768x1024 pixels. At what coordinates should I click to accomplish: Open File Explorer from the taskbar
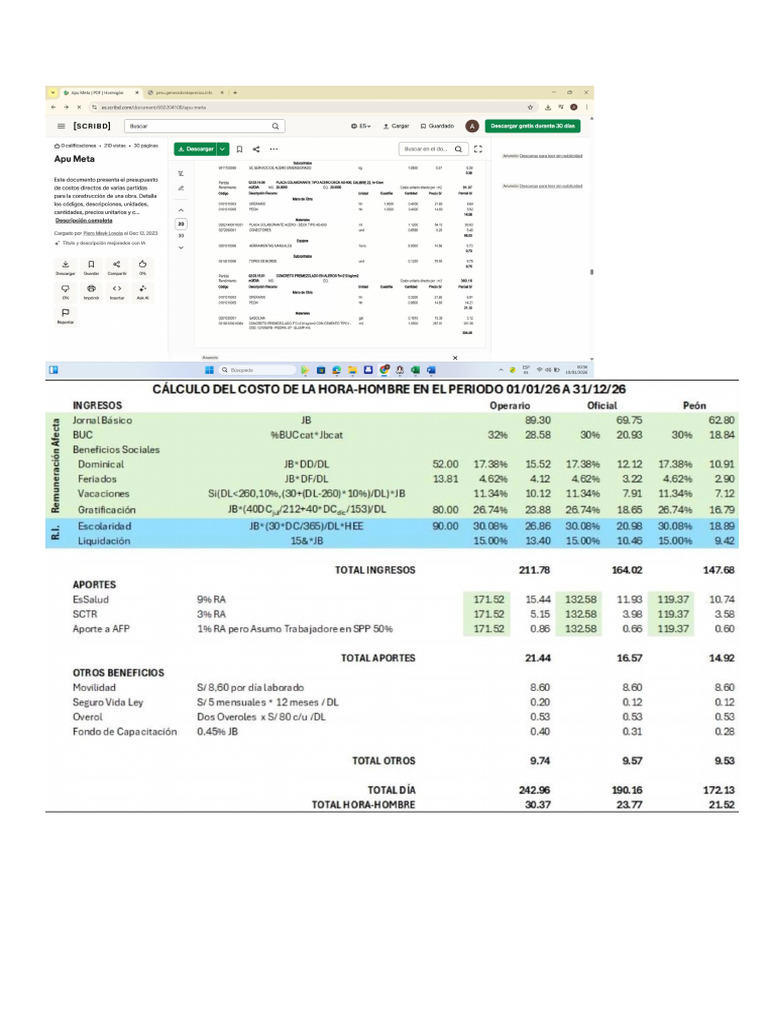tap(352, 370)
